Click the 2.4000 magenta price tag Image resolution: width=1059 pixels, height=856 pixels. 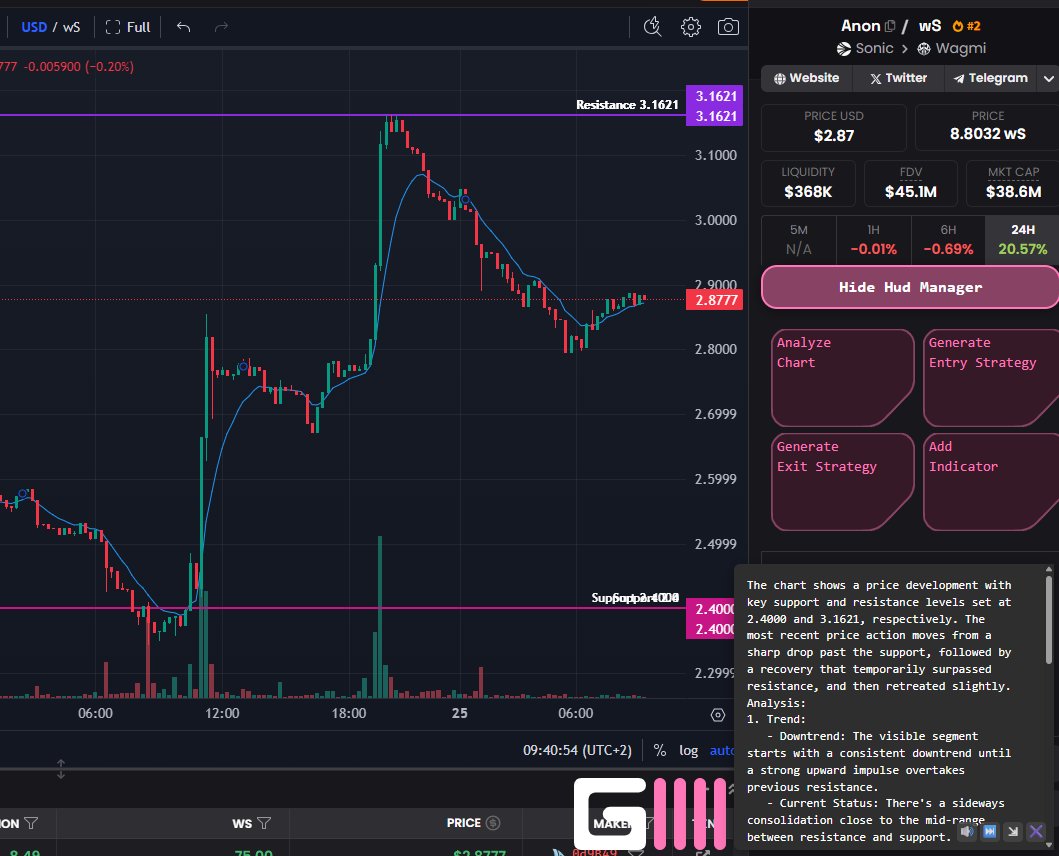711,619
